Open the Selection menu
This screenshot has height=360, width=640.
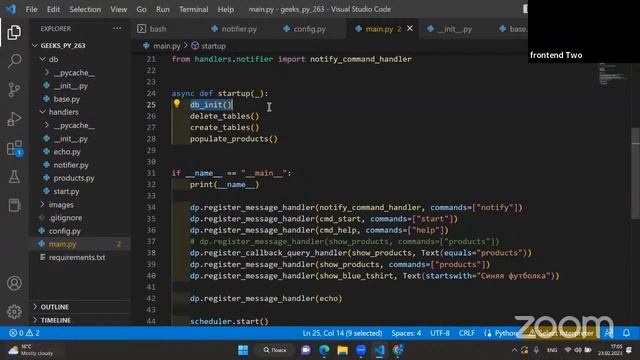tap(85, 9)
